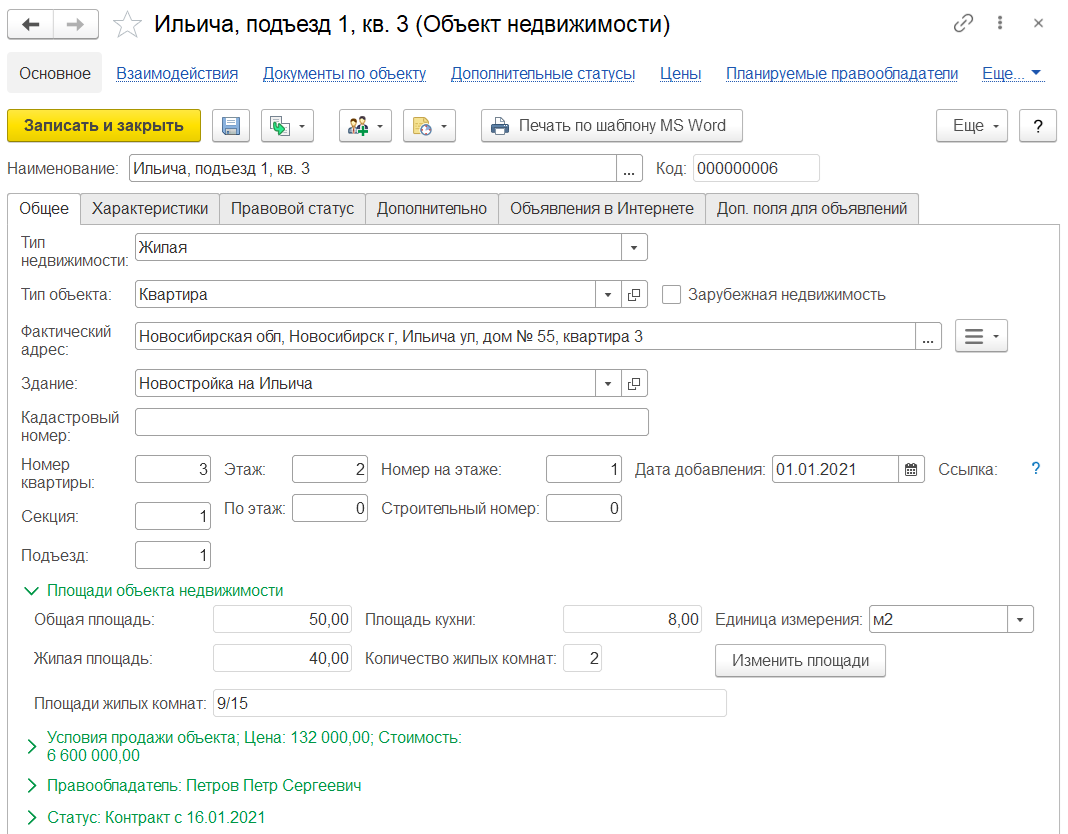Open Еще... navigation links dropdown
Viewport: 1068px width, 834px height.
(1011, 74)
